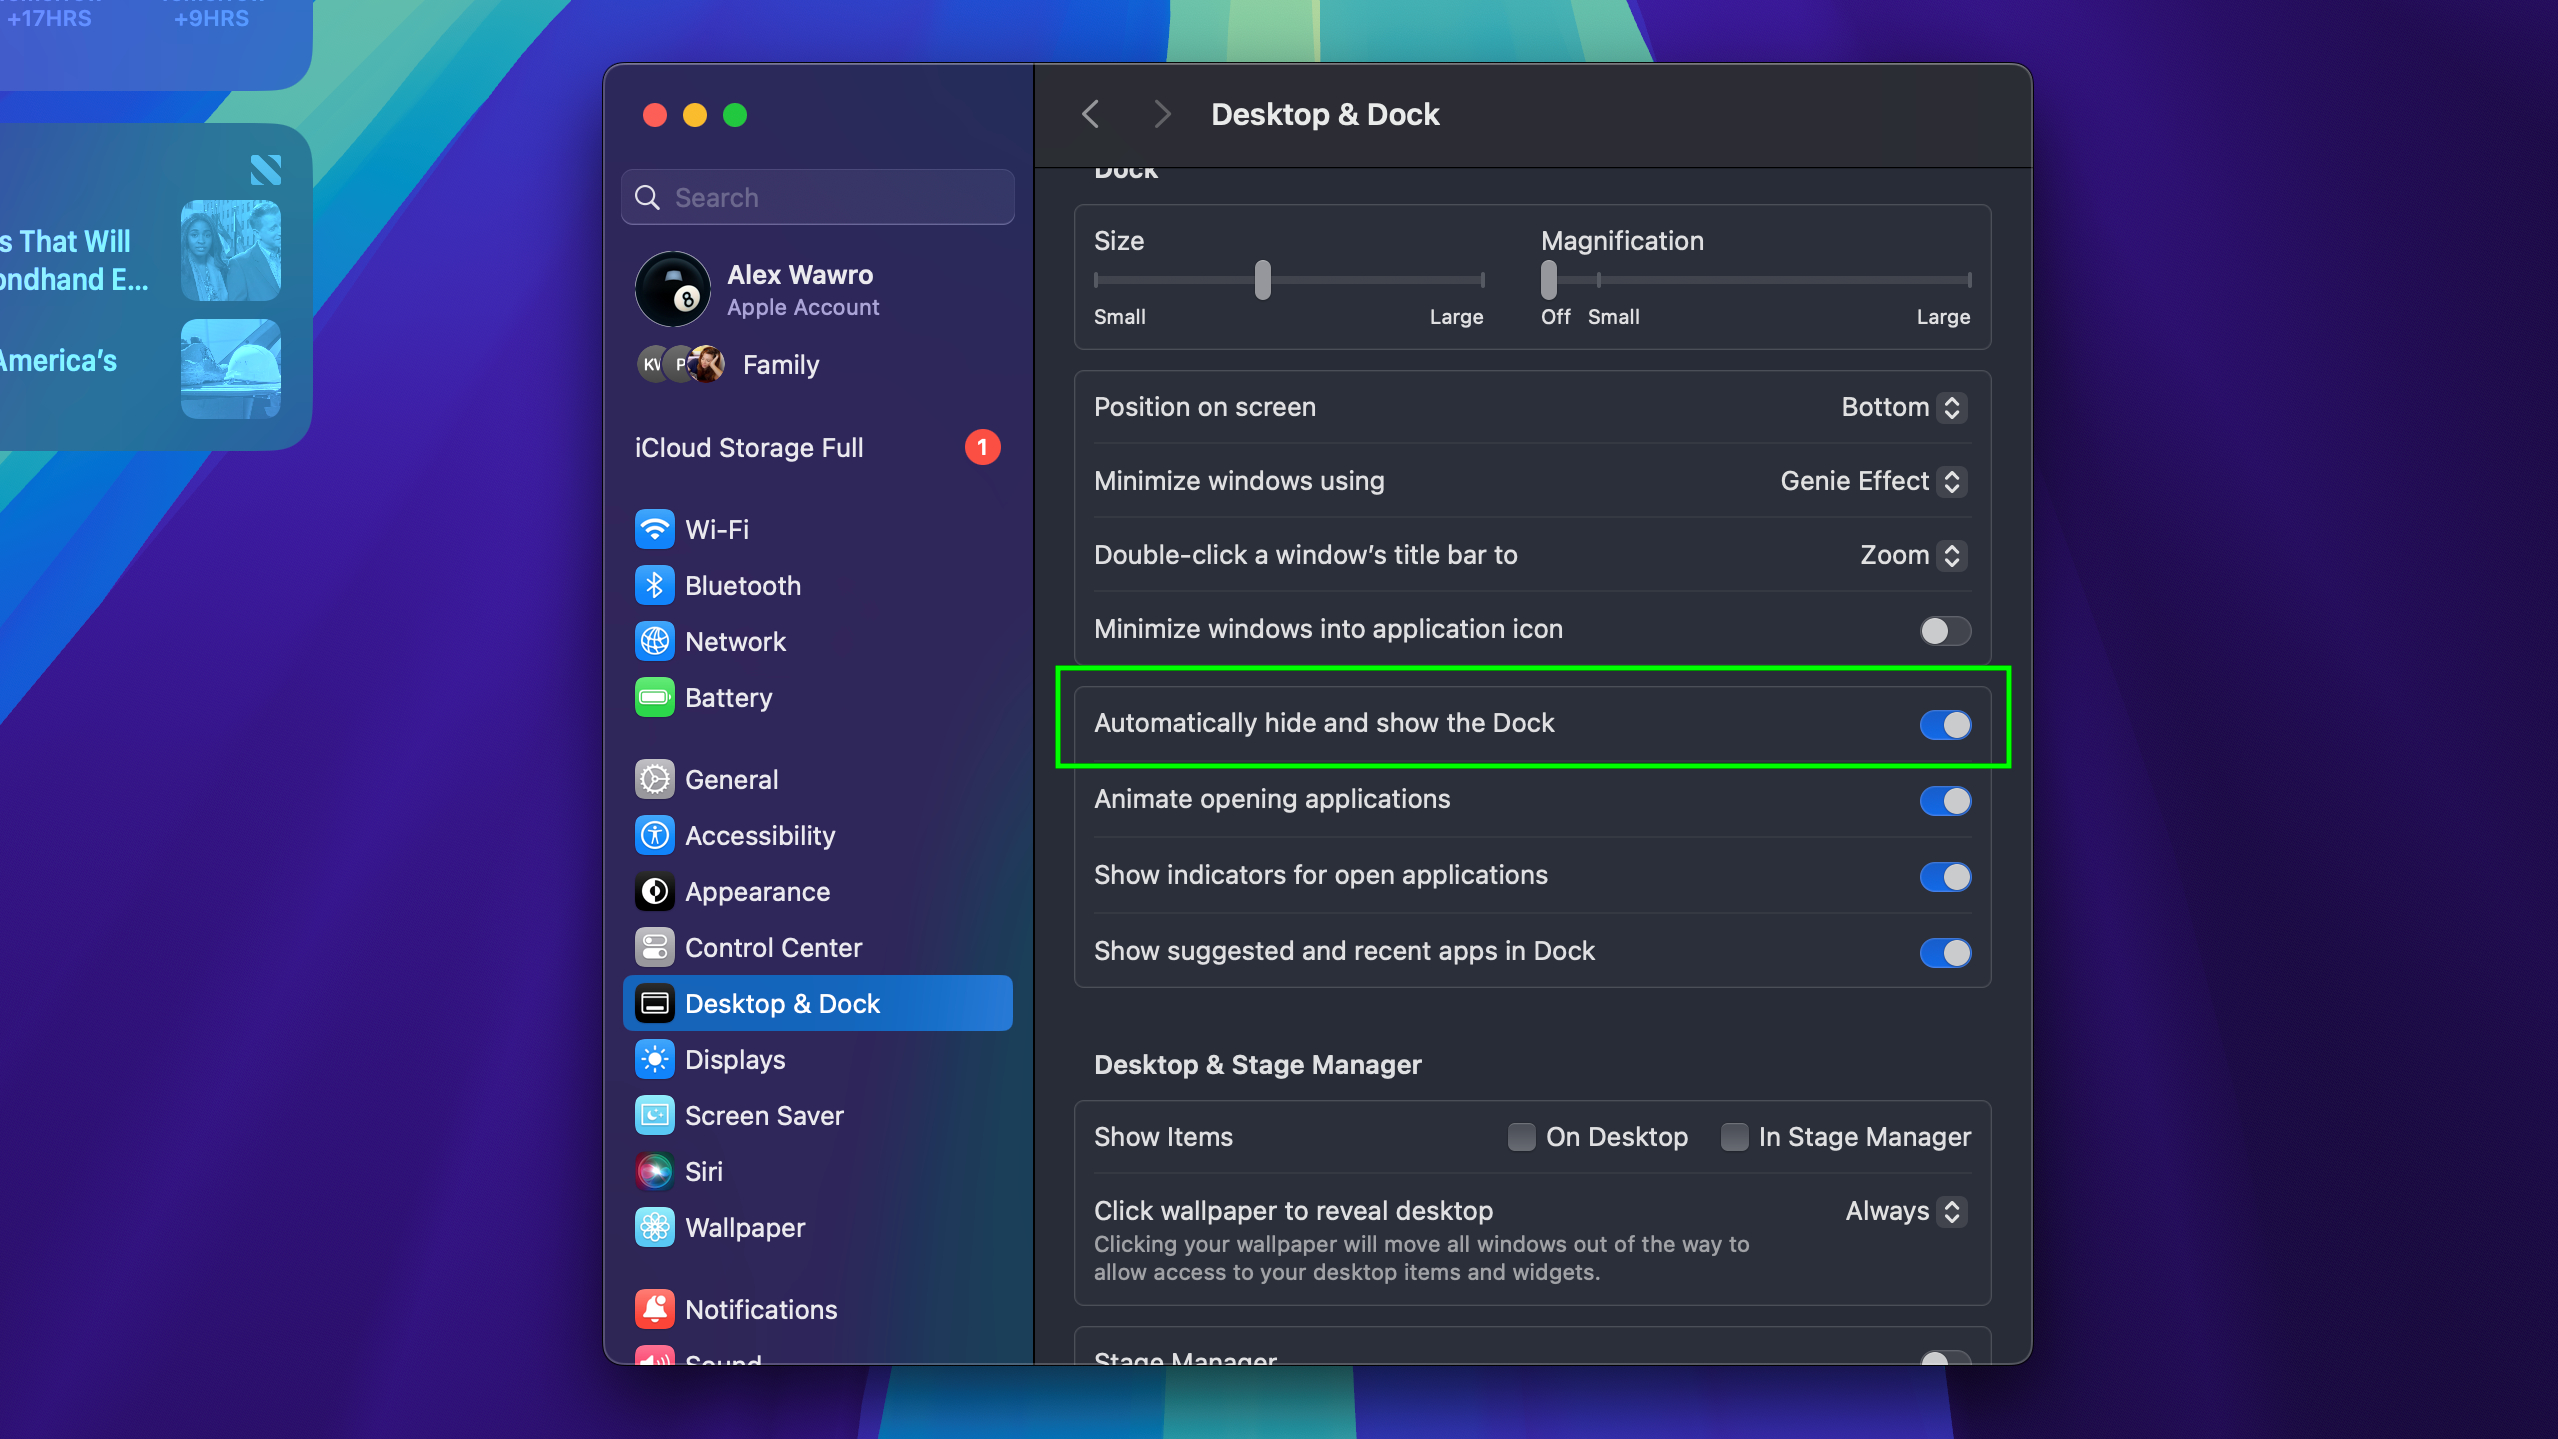The image size is (2558, 1439).
Task: Open the Battery icon in the sidebar
Action: click(x=655, y=698)
